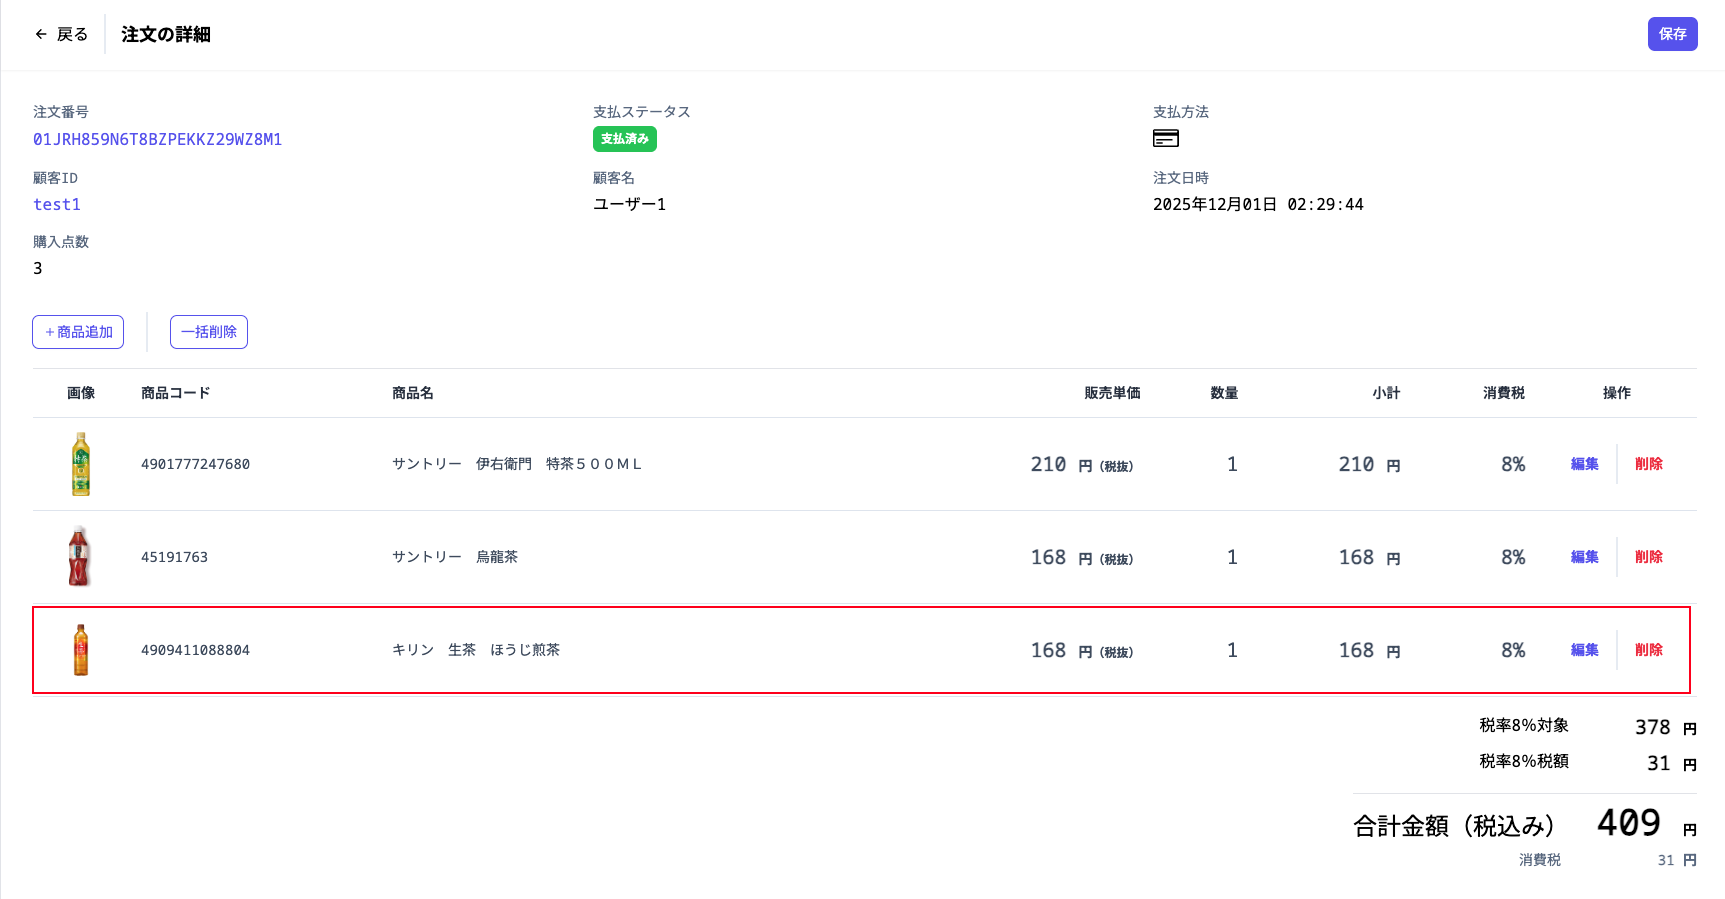
Task: Click the 支払済み status badge
Action: (624, 139)
